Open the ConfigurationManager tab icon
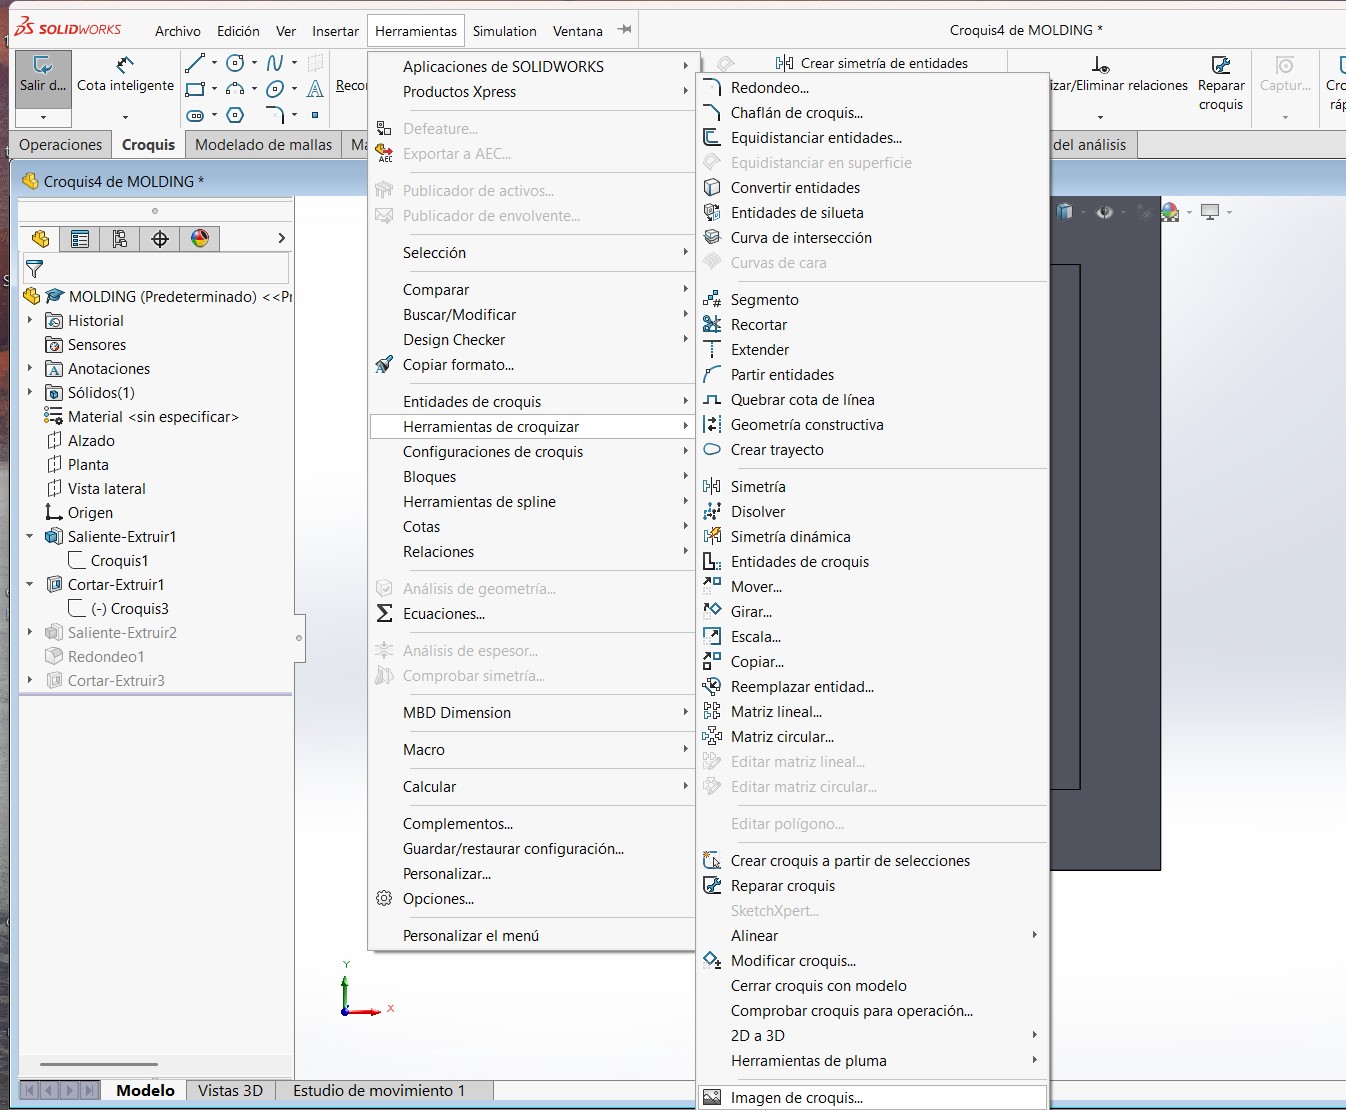The image size is (1346, 1110). tap(120, 239)
